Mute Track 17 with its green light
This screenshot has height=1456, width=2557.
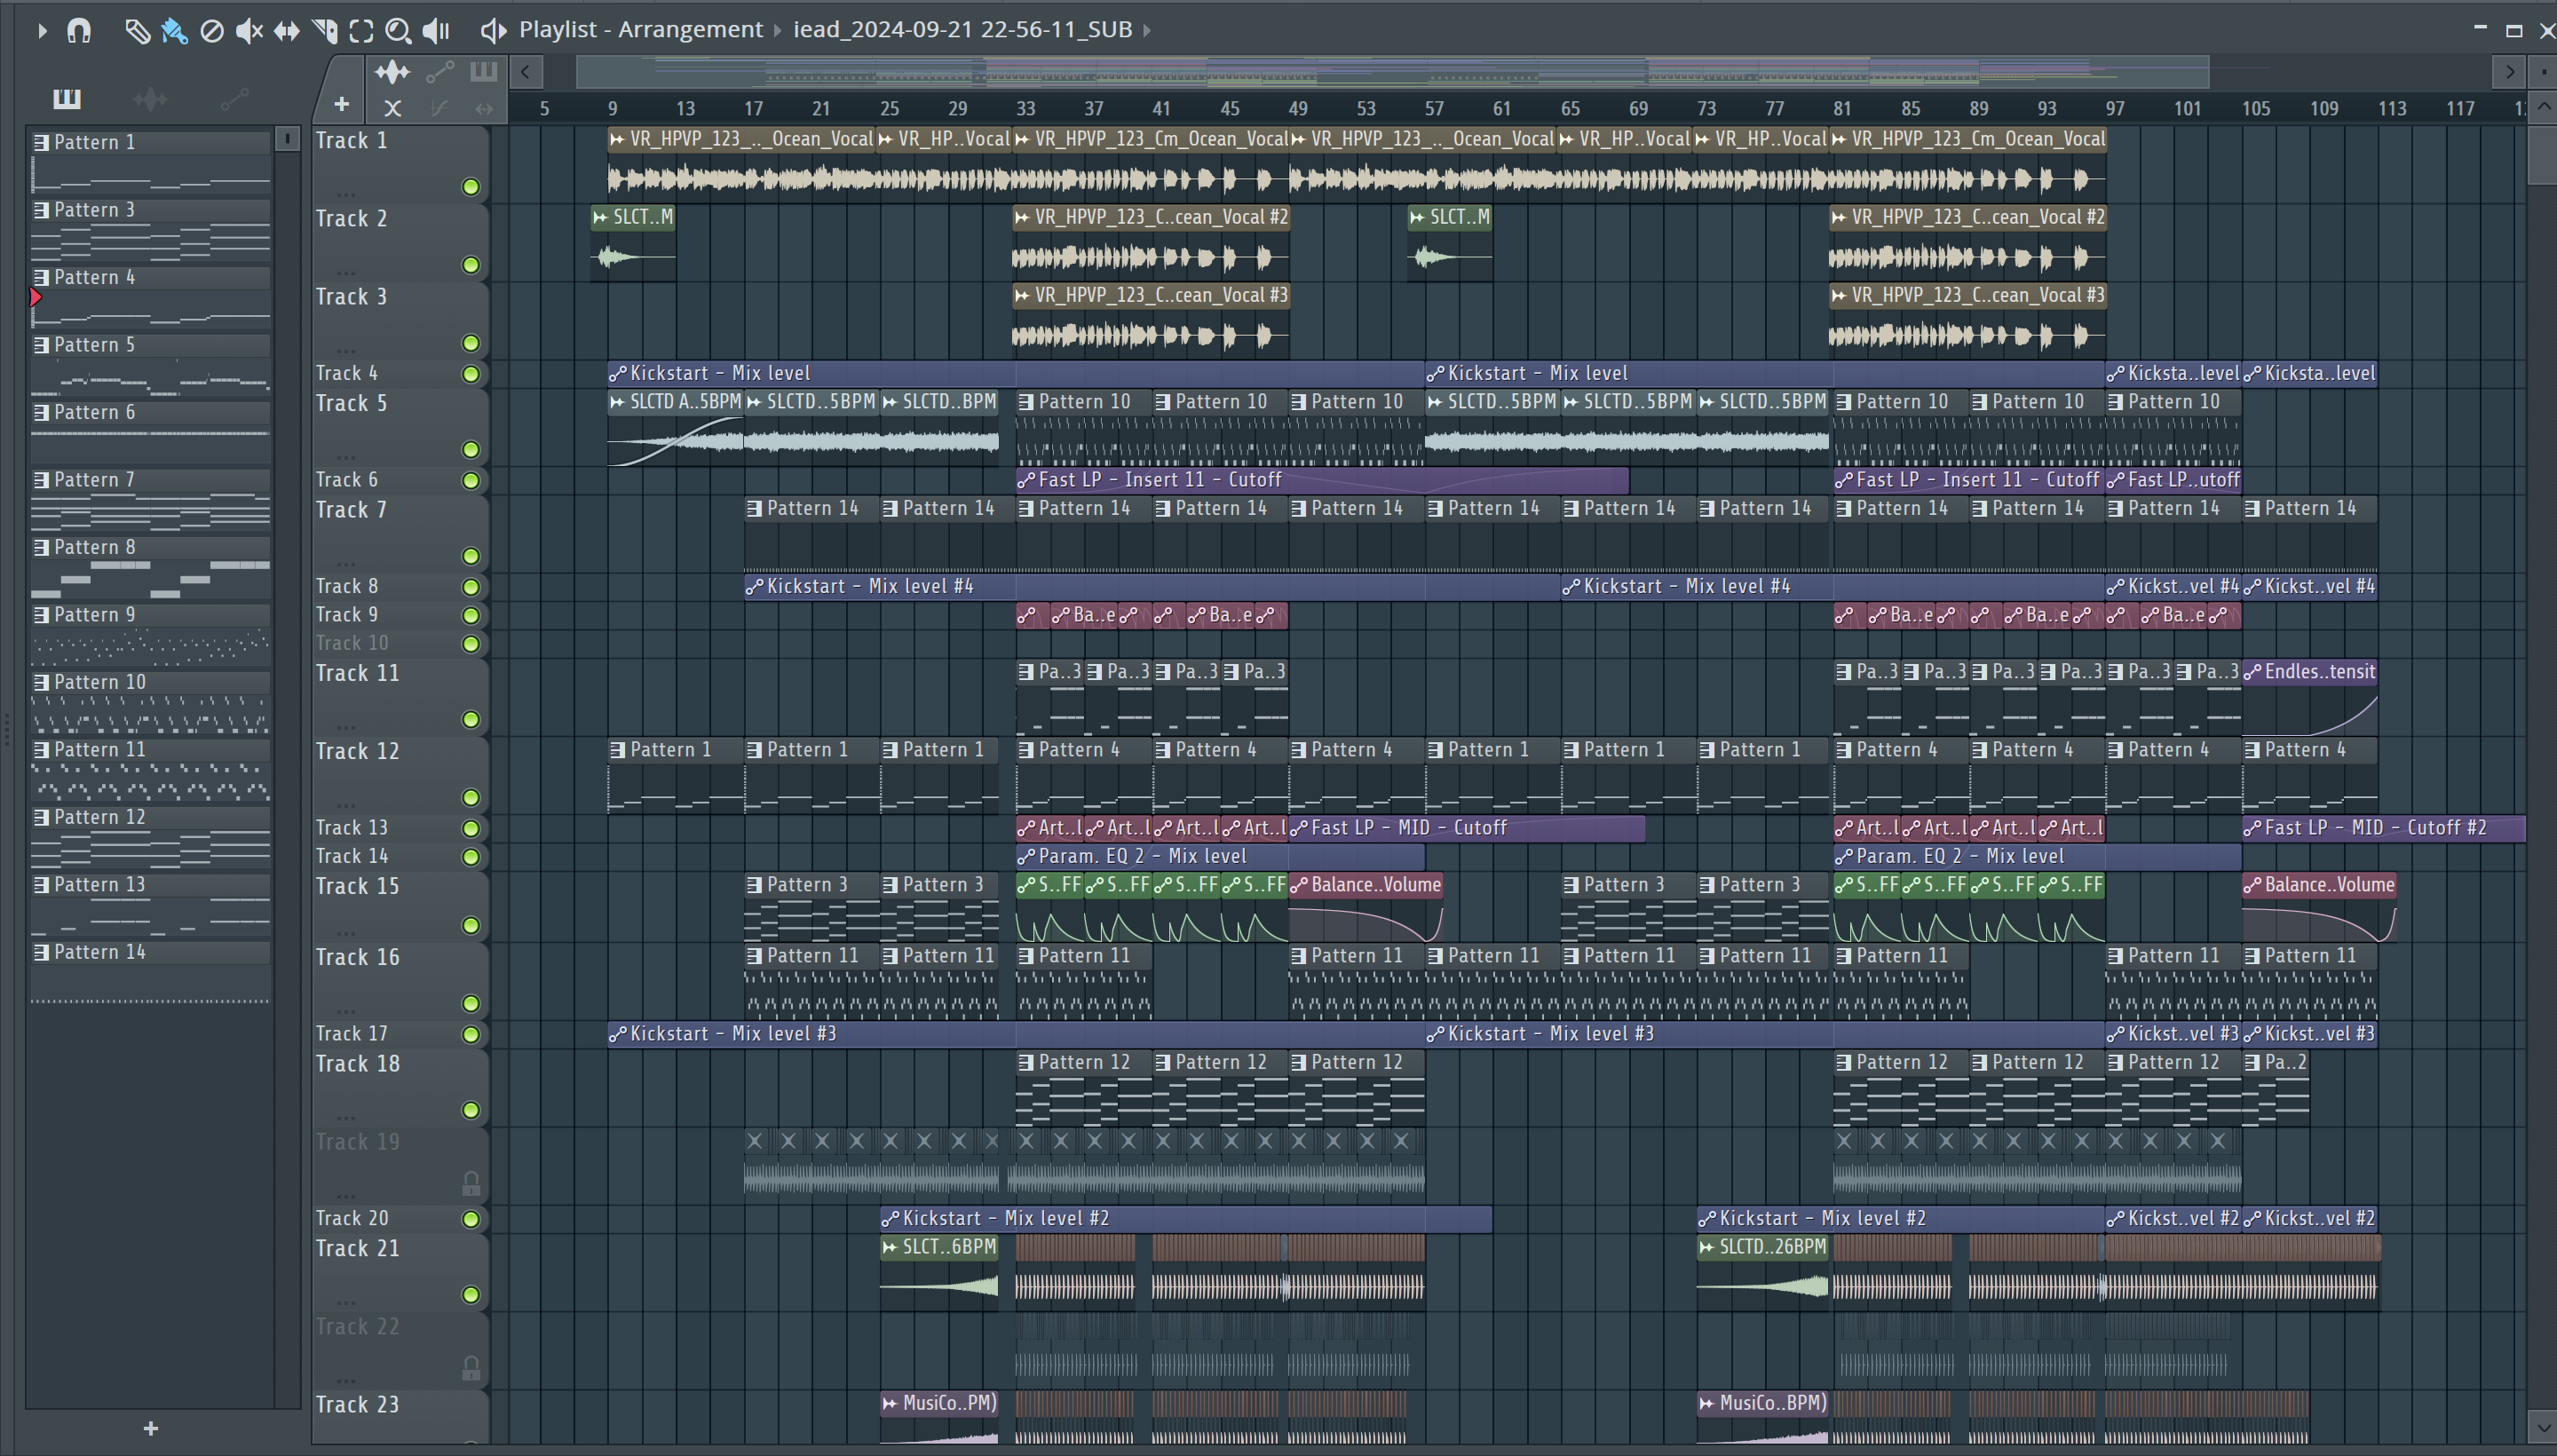[x=471, y=1035]
